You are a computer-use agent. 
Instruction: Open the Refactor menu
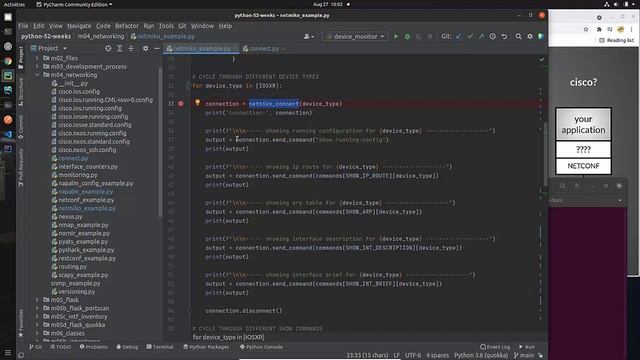point(127,26)
